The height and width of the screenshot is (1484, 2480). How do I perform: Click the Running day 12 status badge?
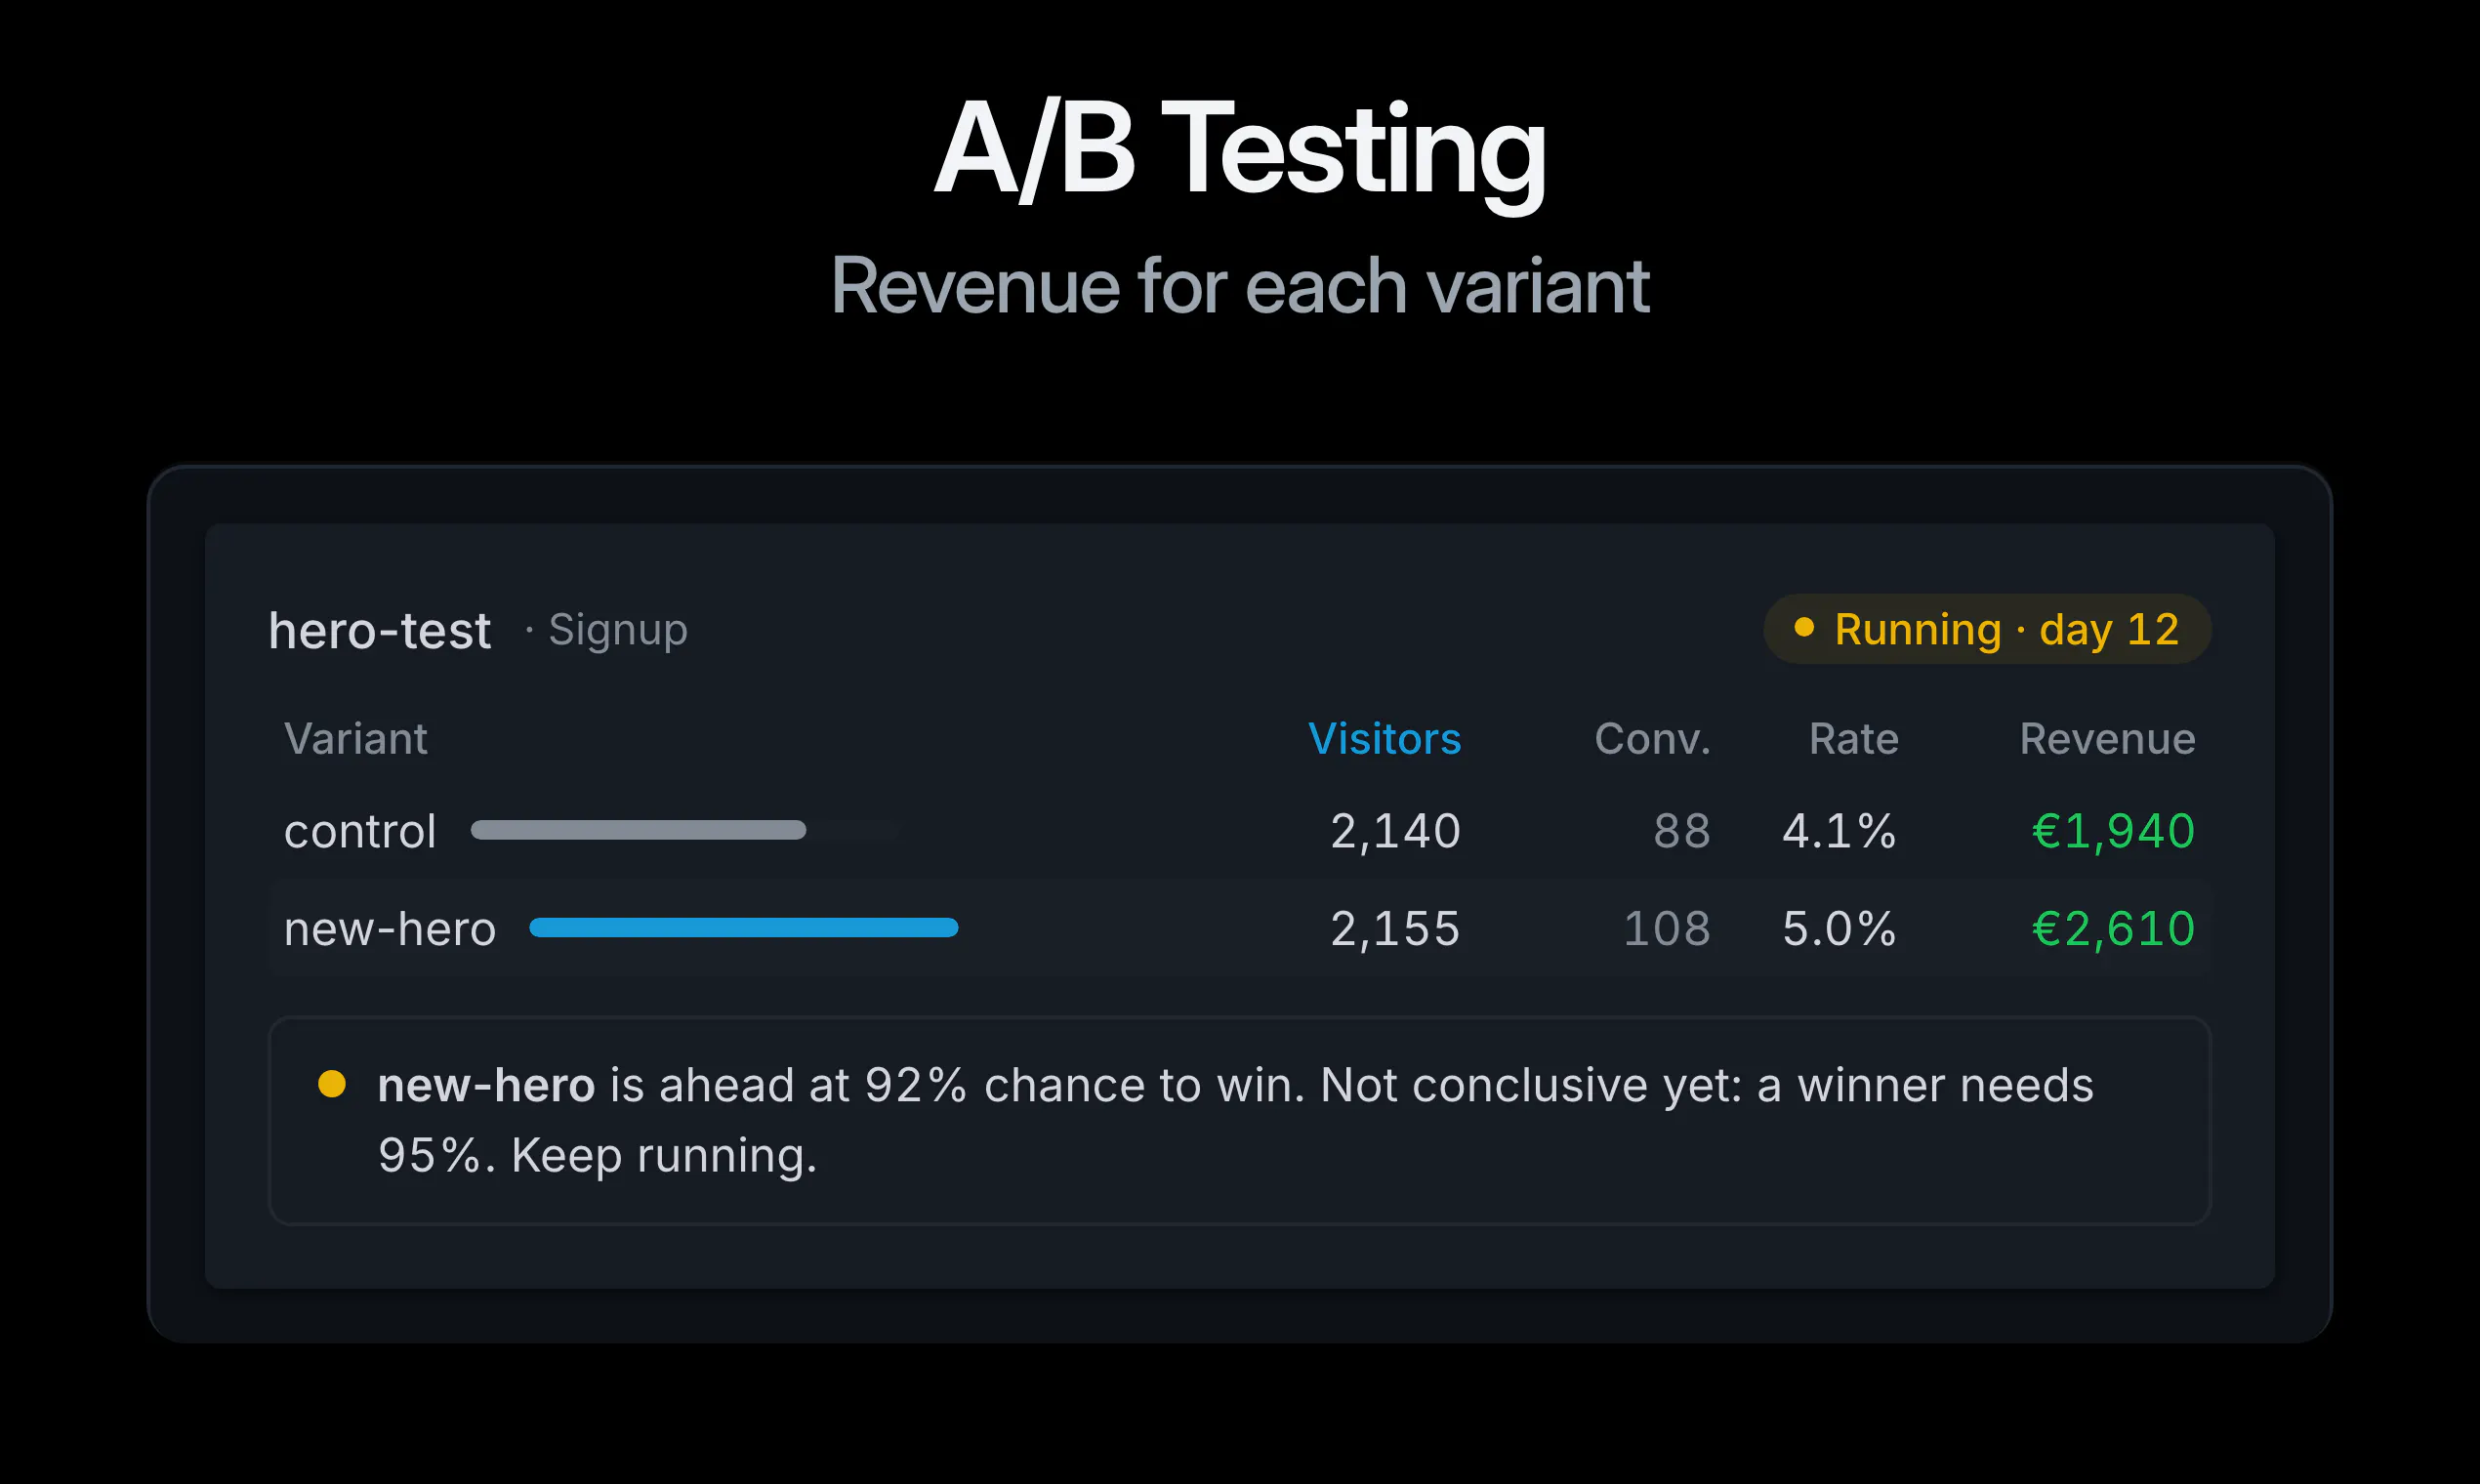[x=1987, y=629]
